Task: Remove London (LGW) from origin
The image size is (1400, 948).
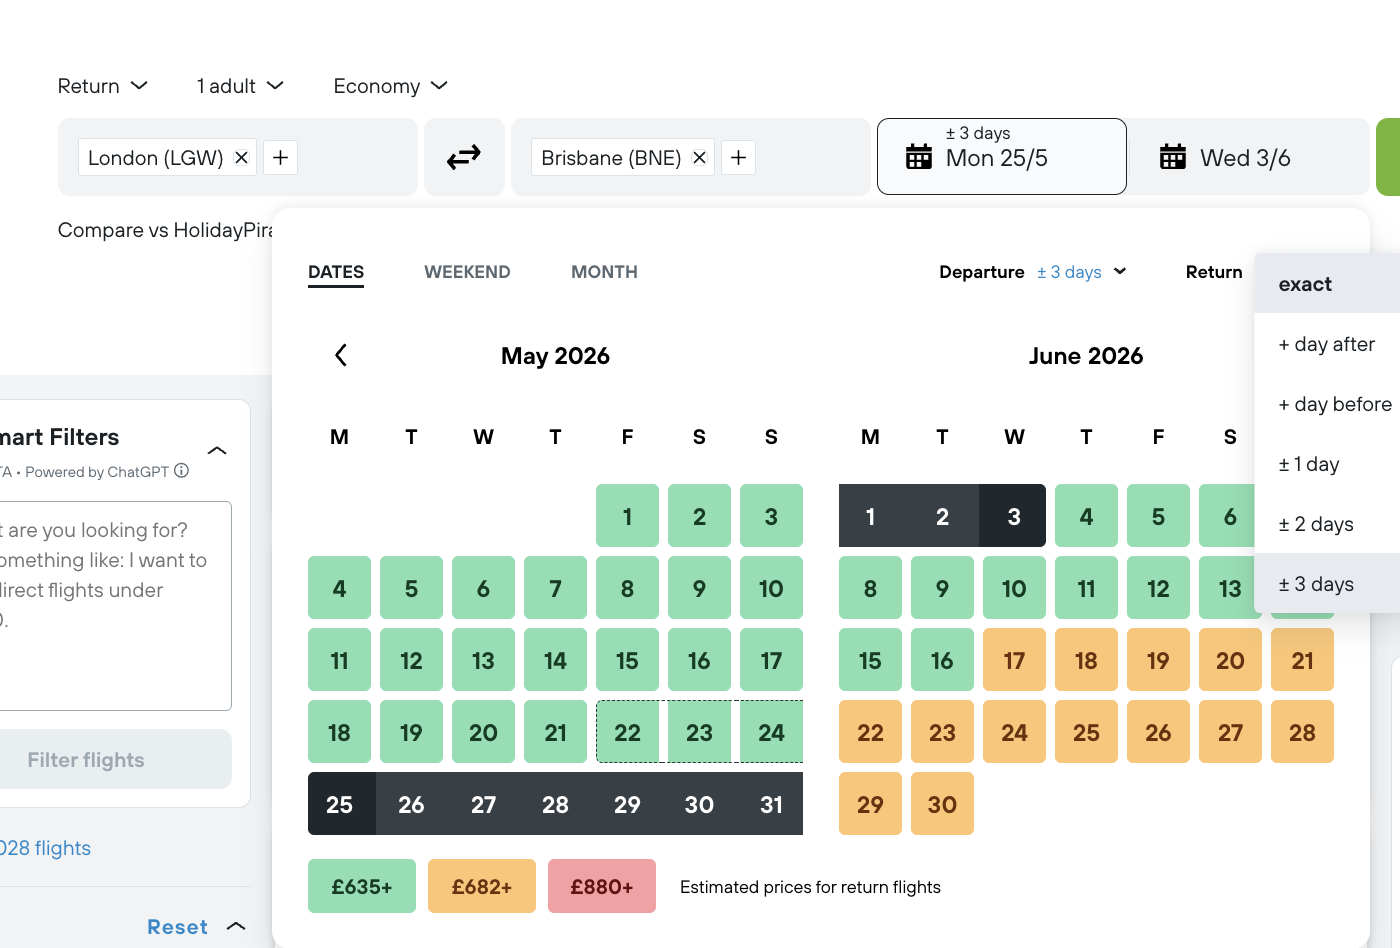Action: [x=241, y=158]
